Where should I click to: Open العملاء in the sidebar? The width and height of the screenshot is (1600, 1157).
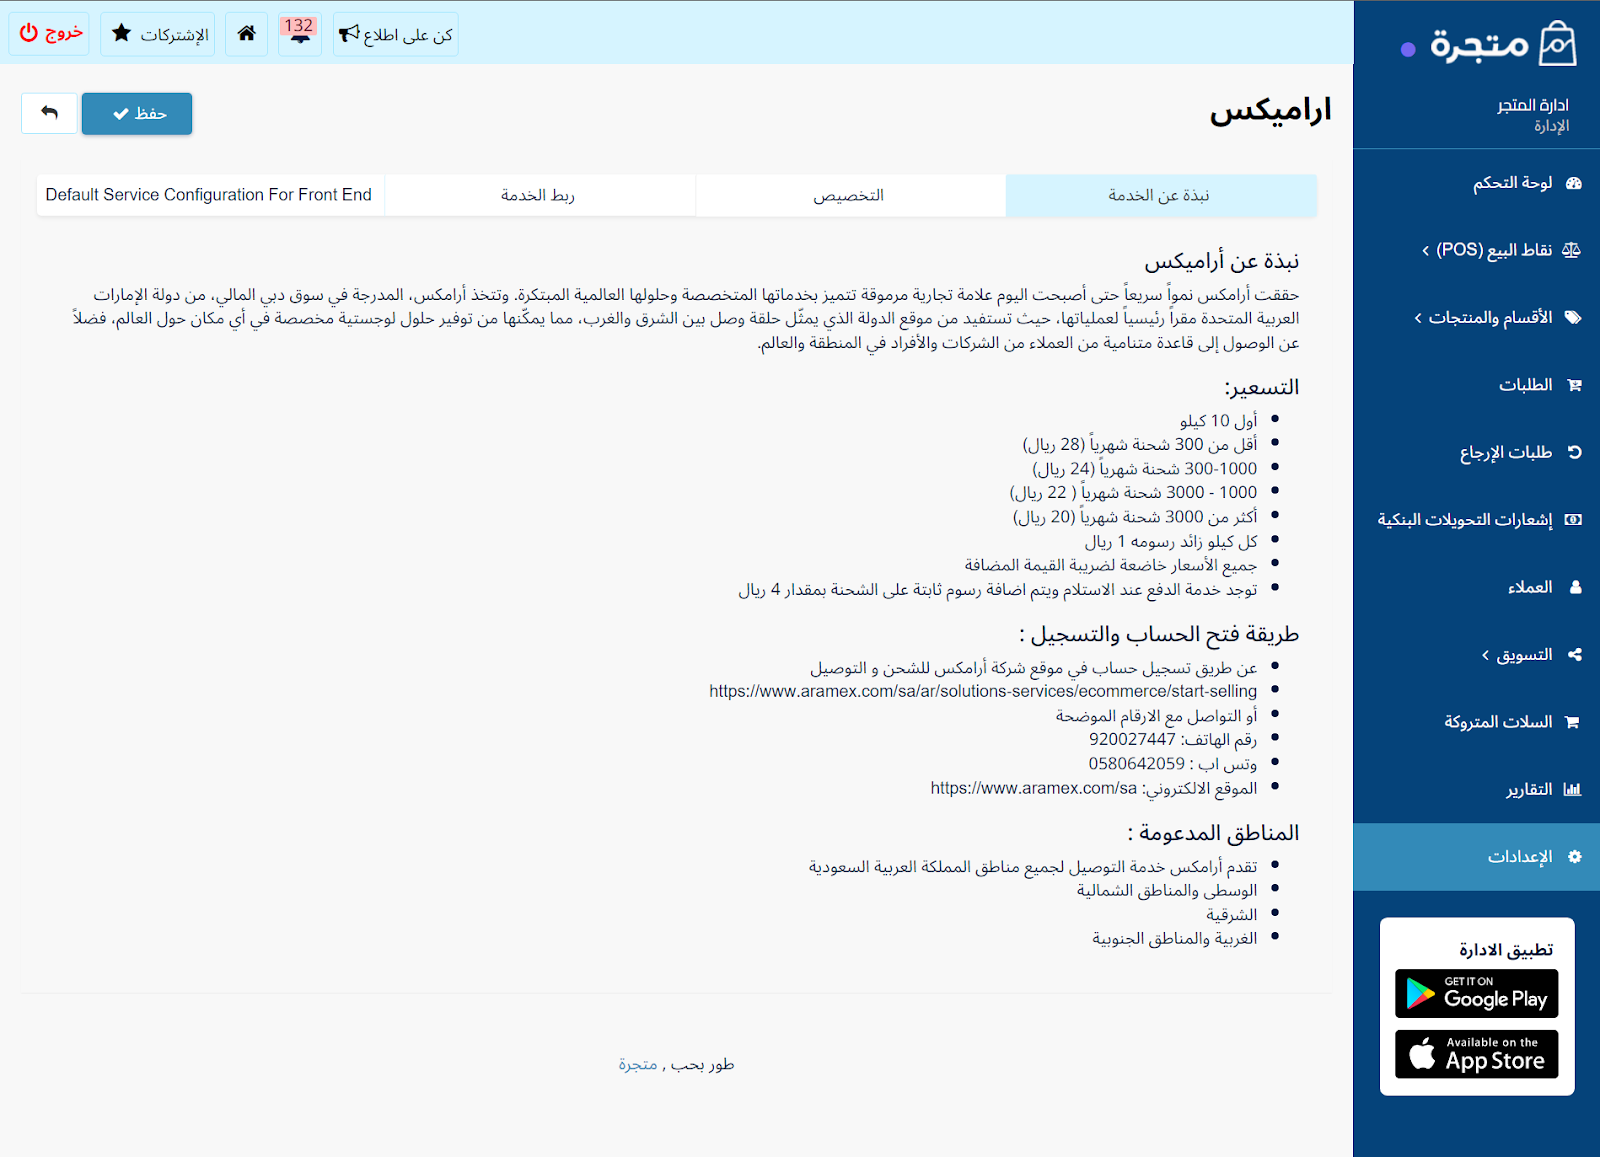coord(1477,587)
